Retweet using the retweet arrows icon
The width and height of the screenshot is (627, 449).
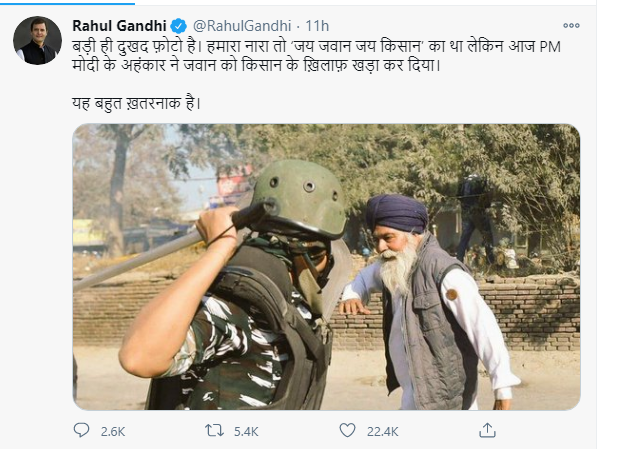click(x=213, y=430)
